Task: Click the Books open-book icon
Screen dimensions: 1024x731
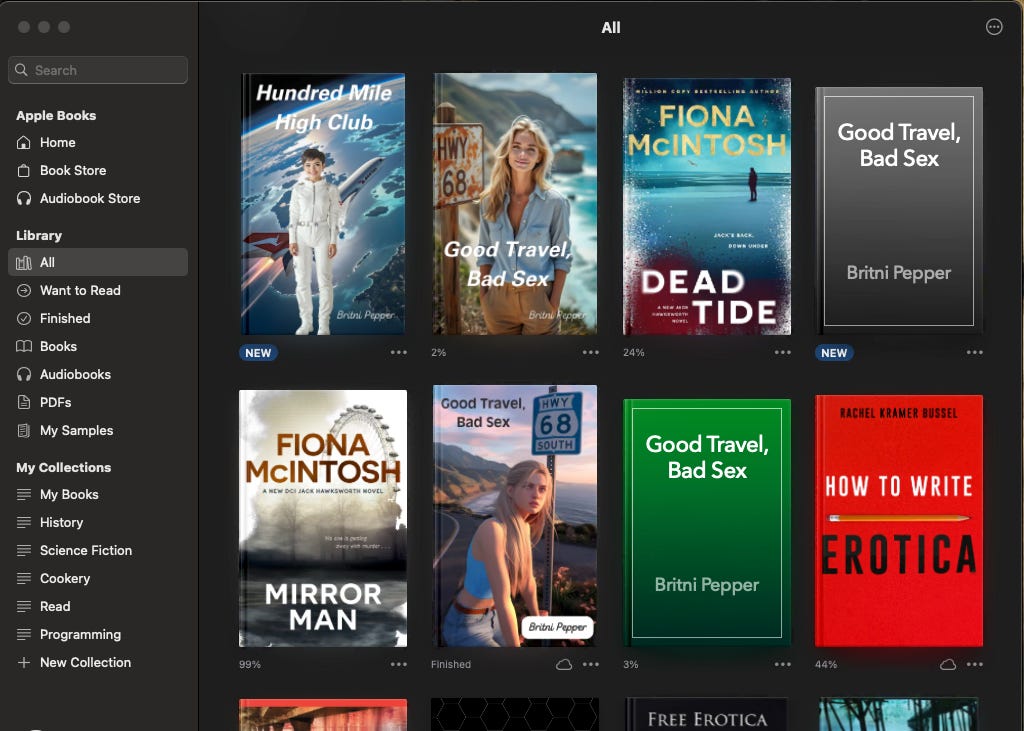Action: click(x=24, y=346)
